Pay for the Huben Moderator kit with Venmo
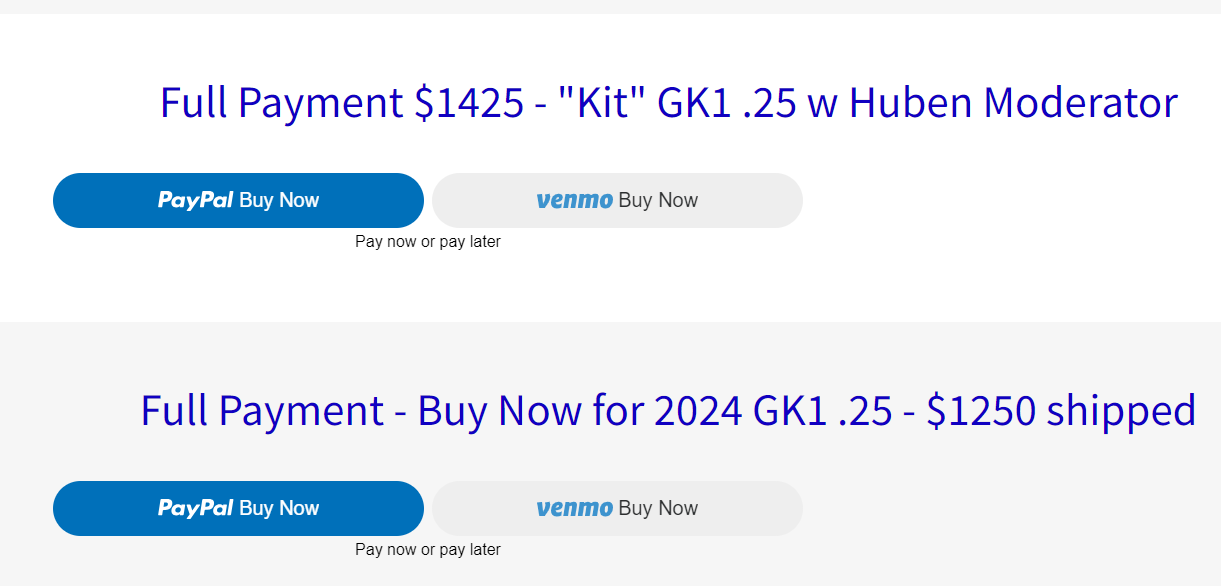The width and height of the screenshot is (1221, 586). point(617,200)
